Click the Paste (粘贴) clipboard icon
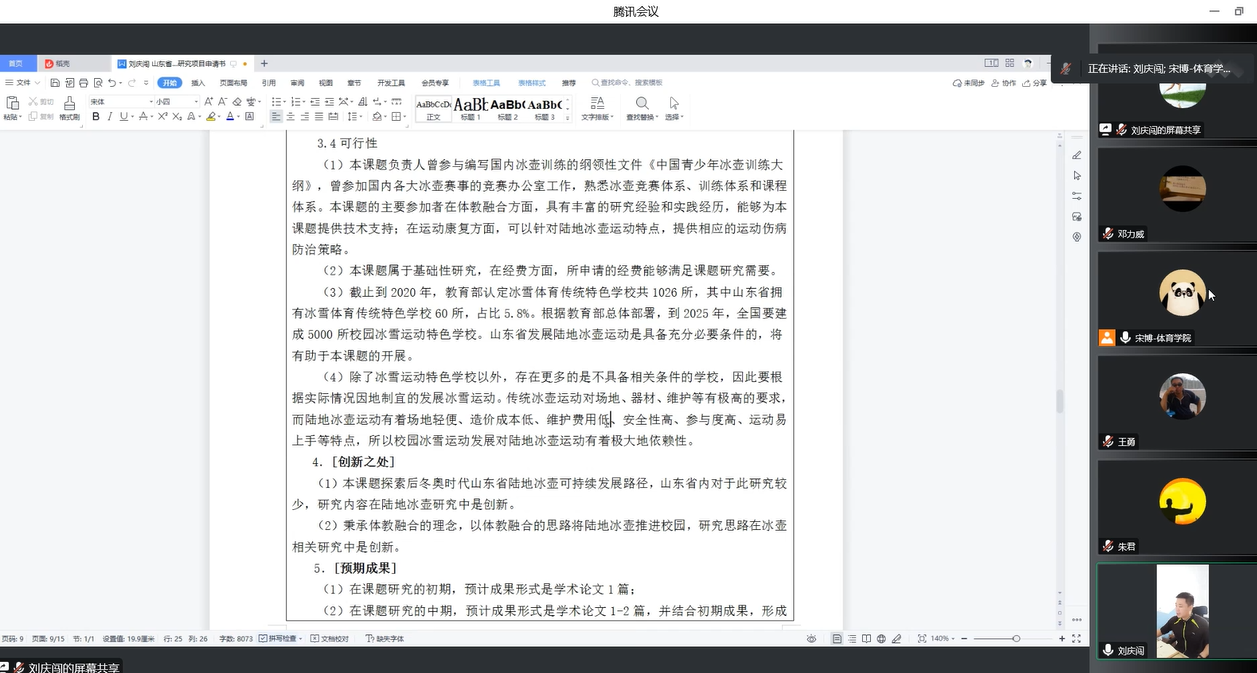Viewport: 1257px width, 673px height. pos(12,103)
